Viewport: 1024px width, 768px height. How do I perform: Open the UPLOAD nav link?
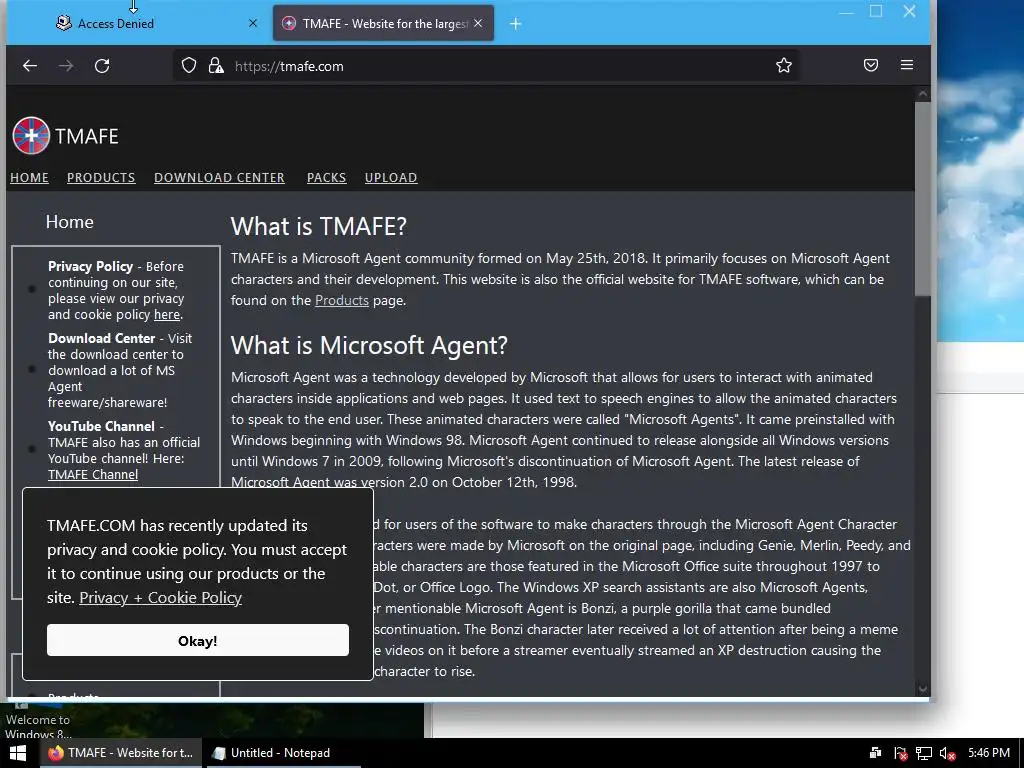(391, 178)
